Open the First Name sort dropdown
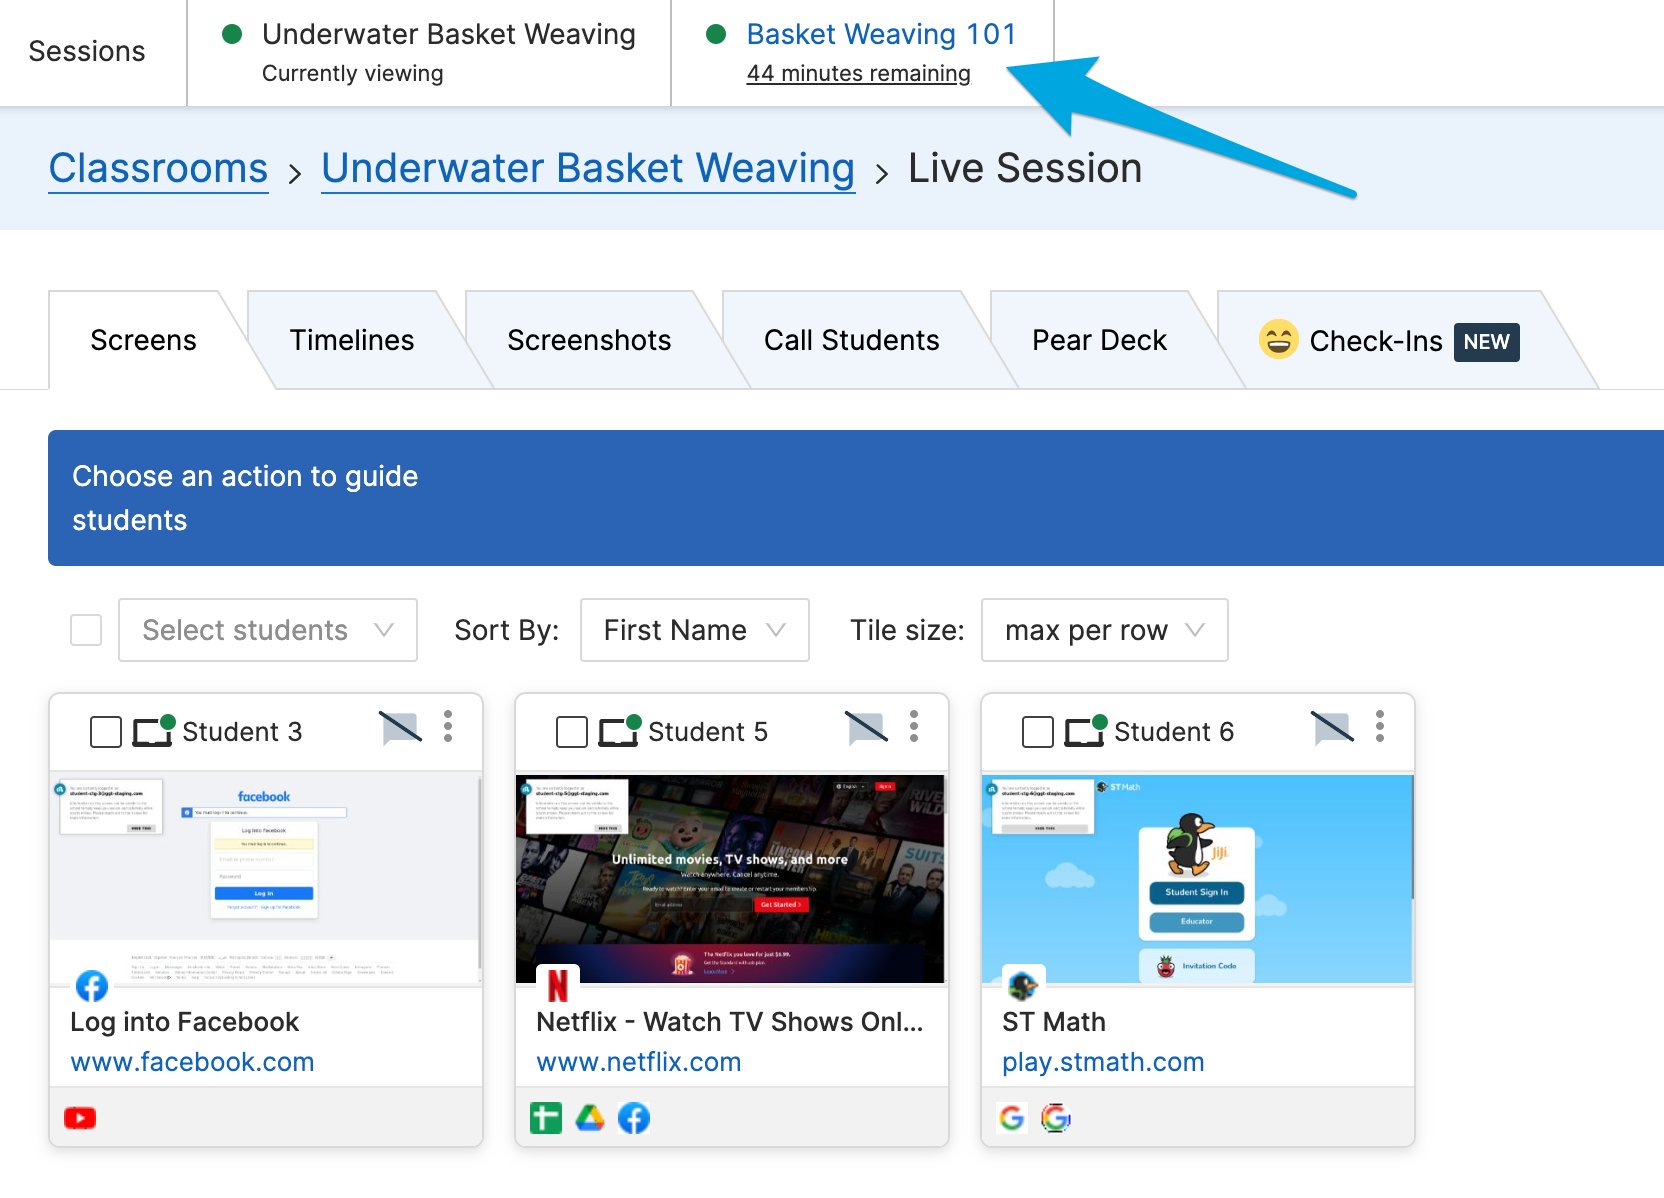Viewport: 1664px width, 1198px height. click(695, 630)
